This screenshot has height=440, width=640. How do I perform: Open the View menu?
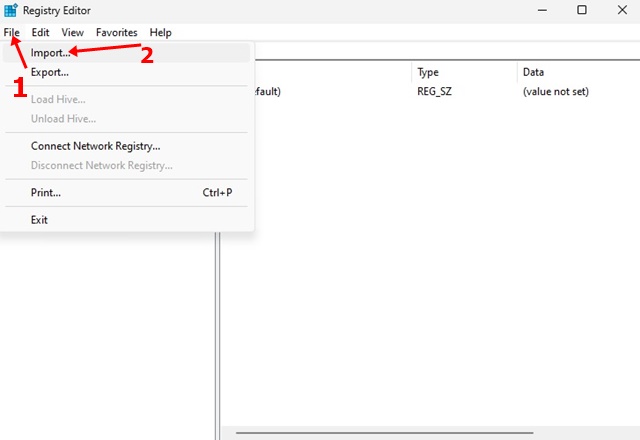(72, 32)
